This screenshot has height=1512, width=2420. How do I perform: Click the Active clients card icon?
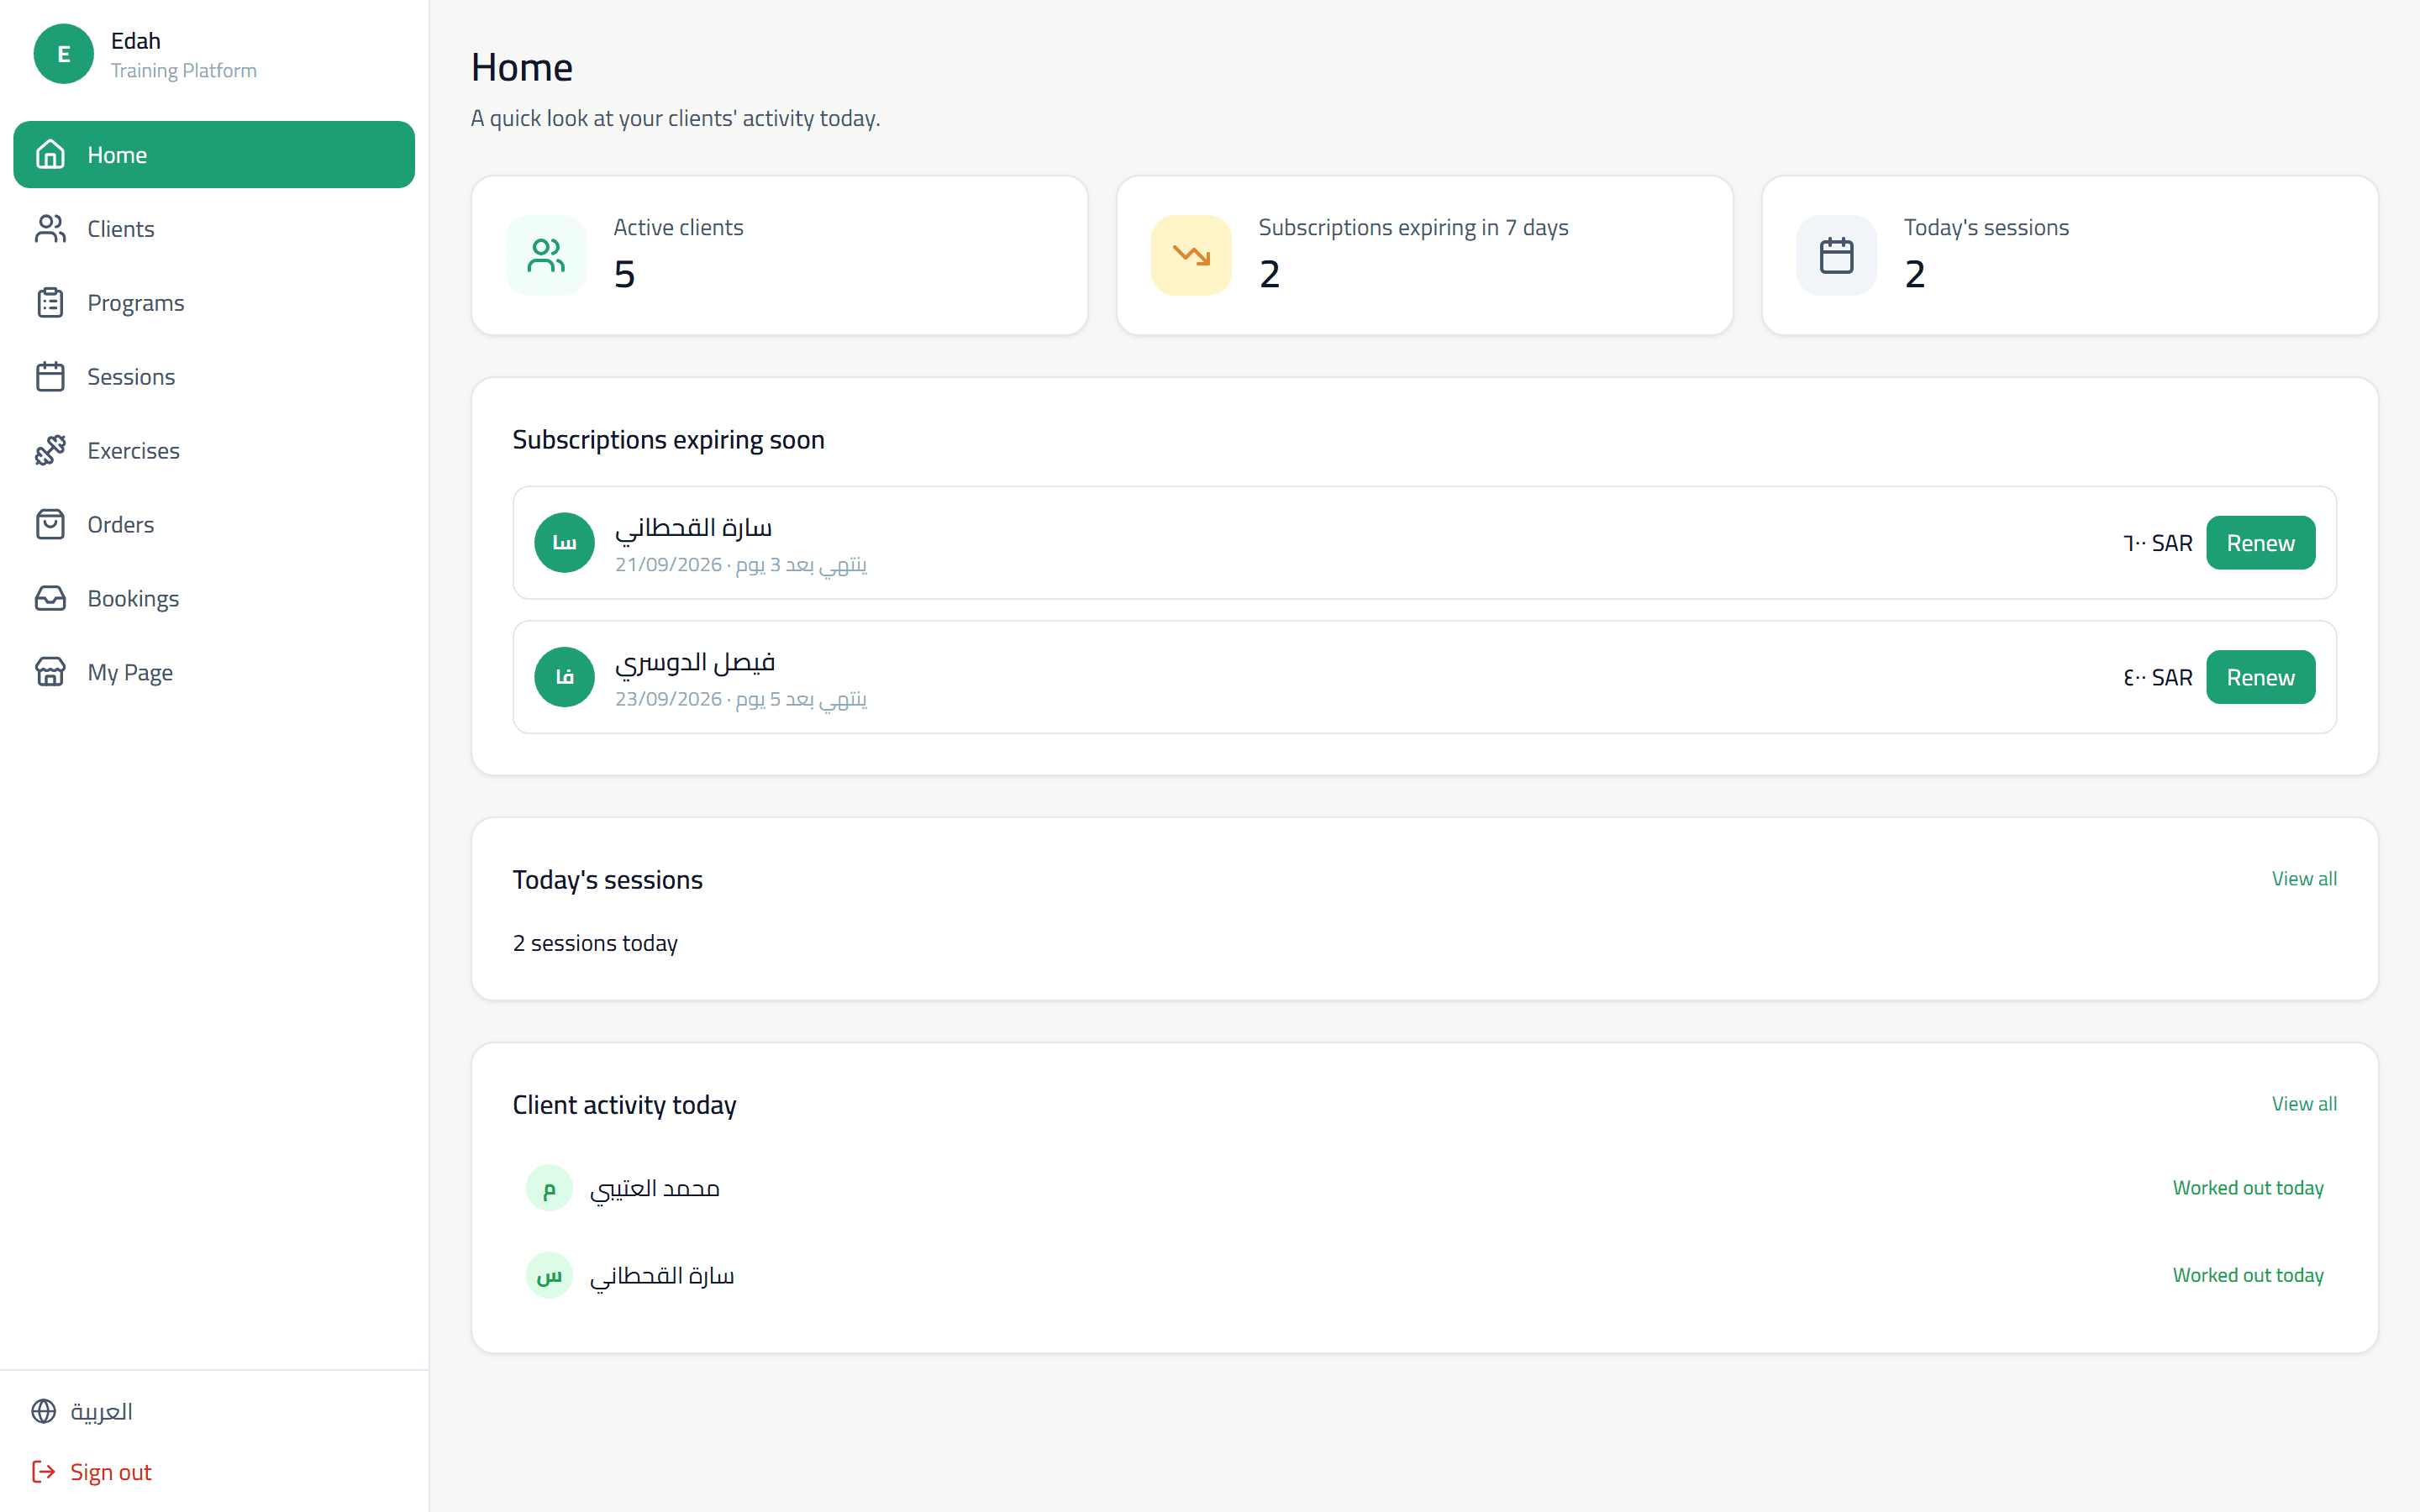546,255
